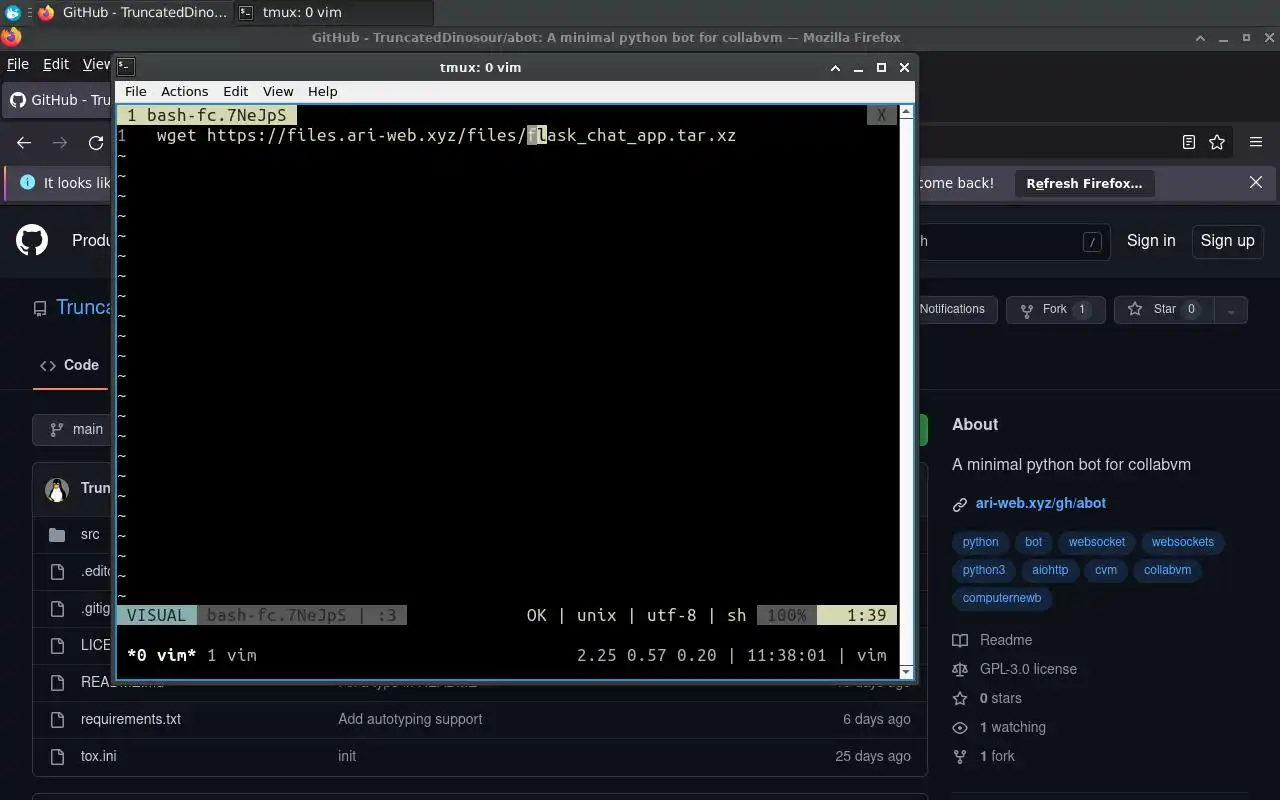Open the terminal's Edit menu
The height and width of the screenshot is (800, 1280).
point(235,91)
